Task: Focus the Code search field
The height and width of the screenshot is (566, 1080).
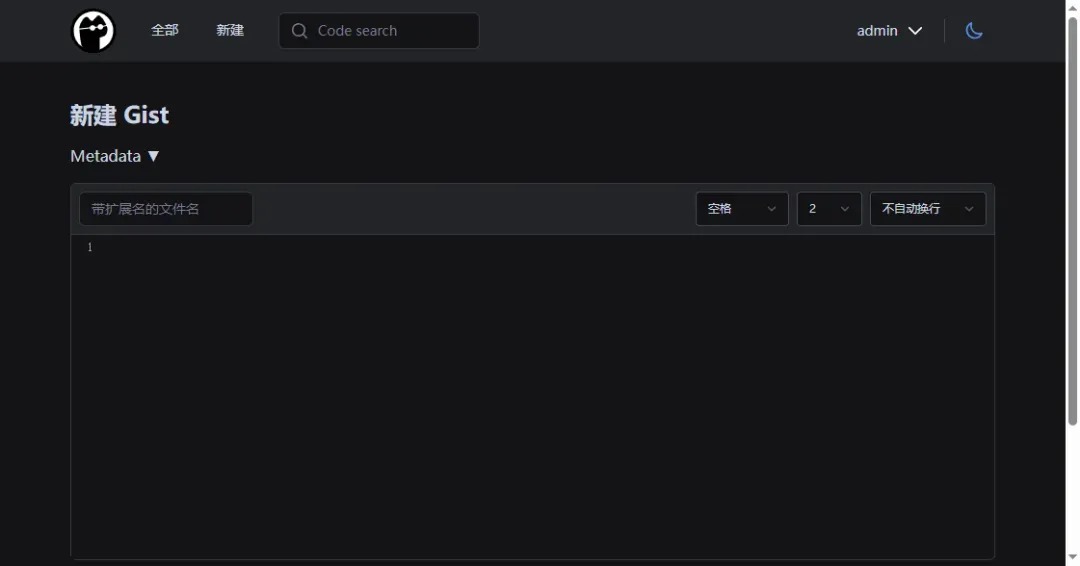Action: [x=390, y=31]
